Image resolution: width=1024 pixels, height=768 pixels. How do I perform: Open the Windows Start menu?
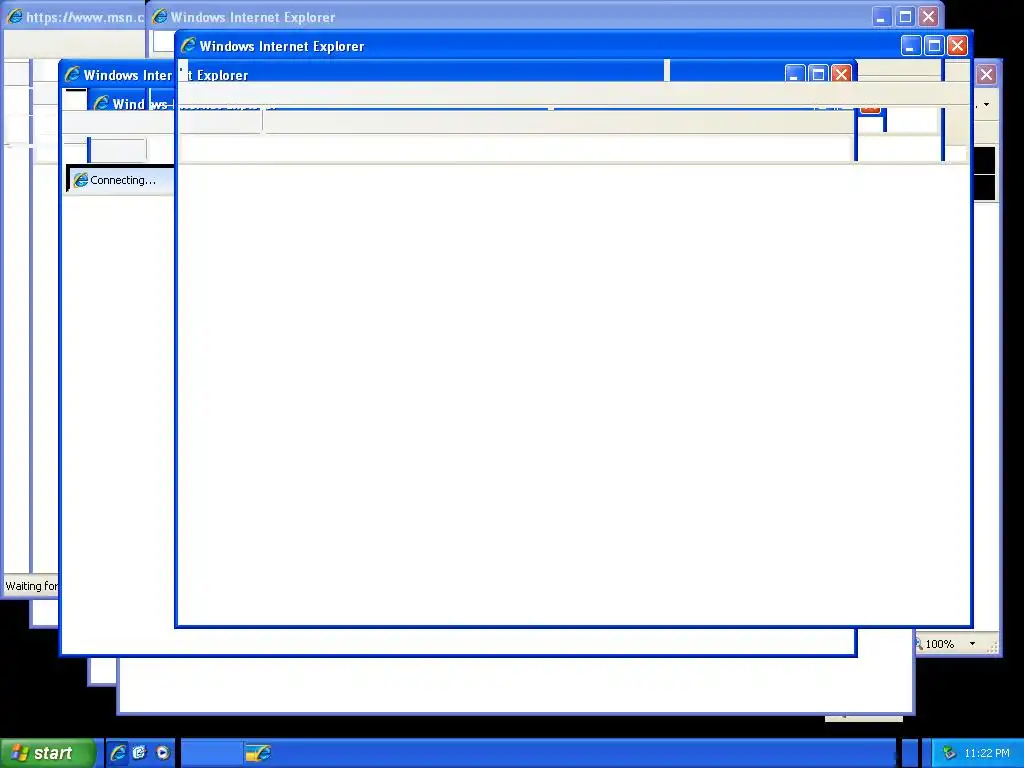coord(47,753)
